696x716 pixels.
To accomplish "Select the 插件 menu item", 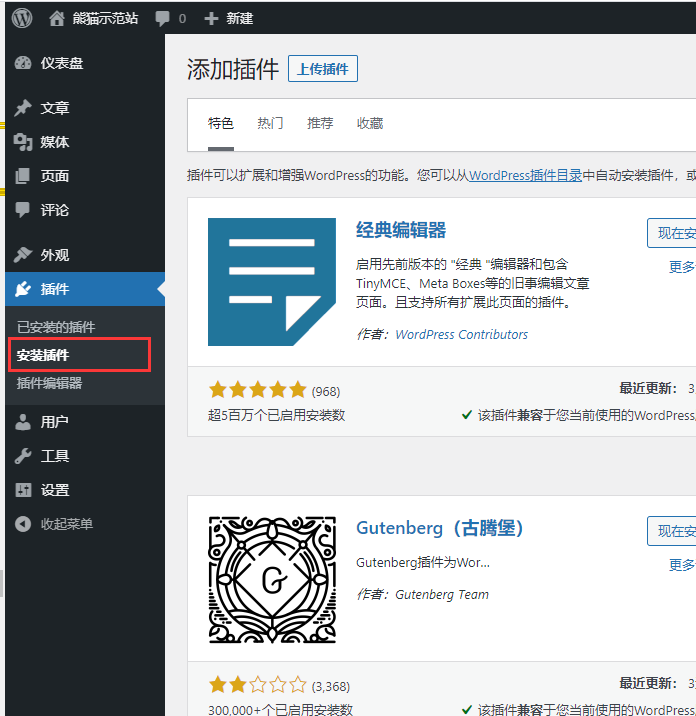I will pyautogui.click(x=85, y=289).
